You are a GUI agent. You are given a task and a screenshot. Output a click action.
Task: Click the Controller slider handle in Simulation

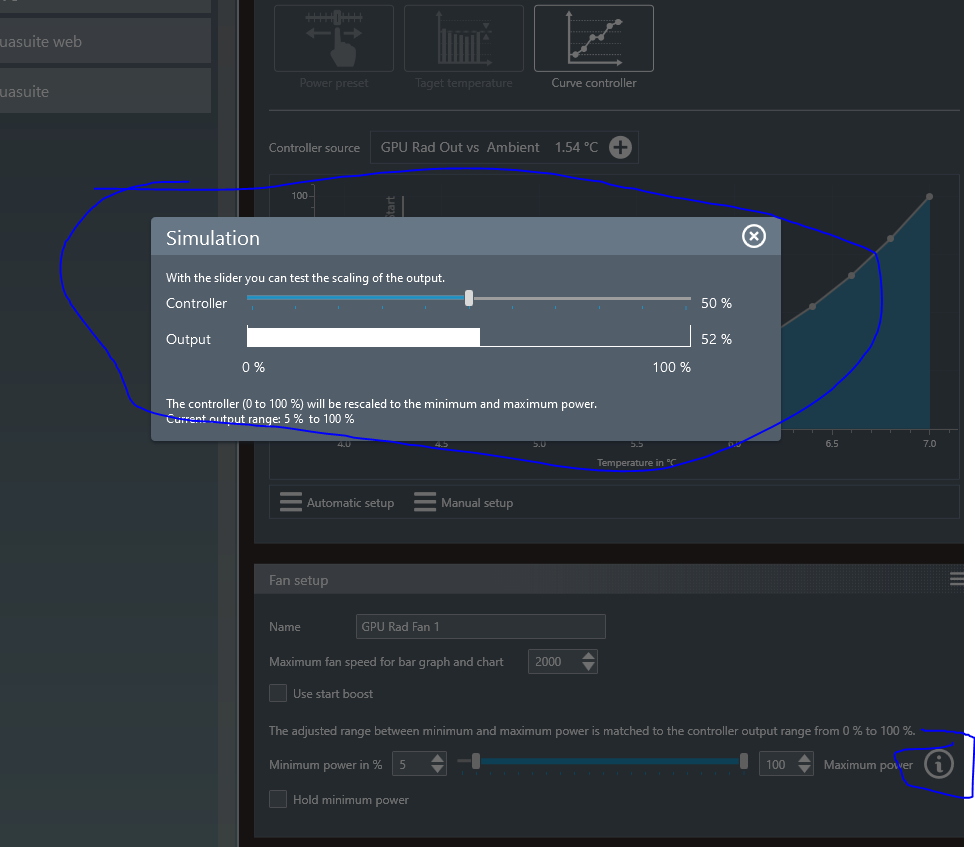[x=469, y=299]
